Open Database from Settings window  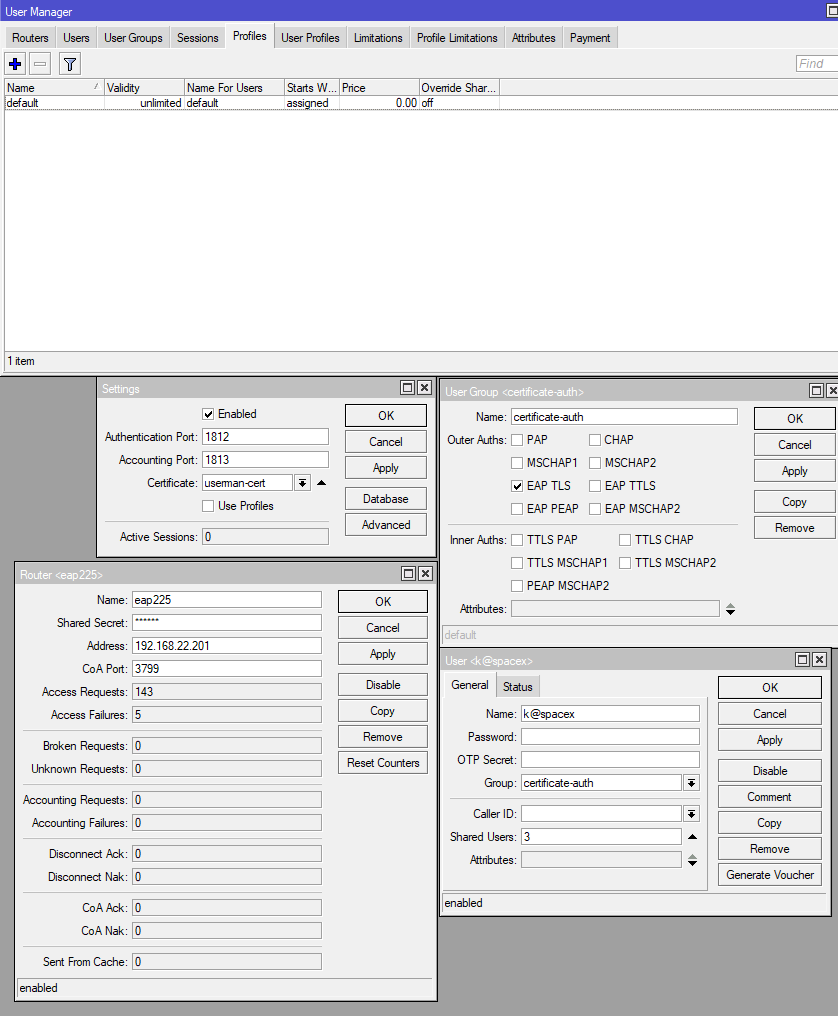[386, 499]
